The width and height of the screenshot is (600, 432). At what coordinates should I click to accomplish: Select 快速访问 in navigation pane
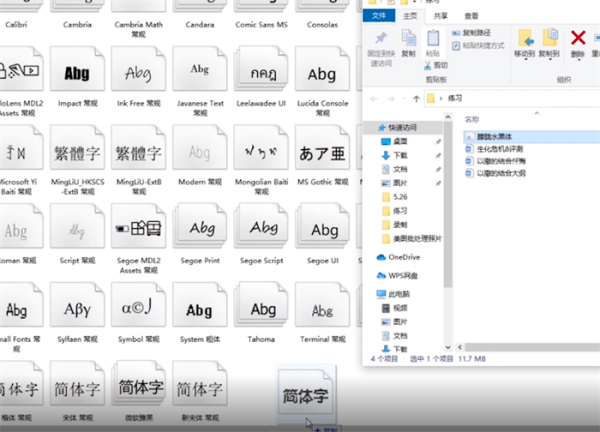403,127
